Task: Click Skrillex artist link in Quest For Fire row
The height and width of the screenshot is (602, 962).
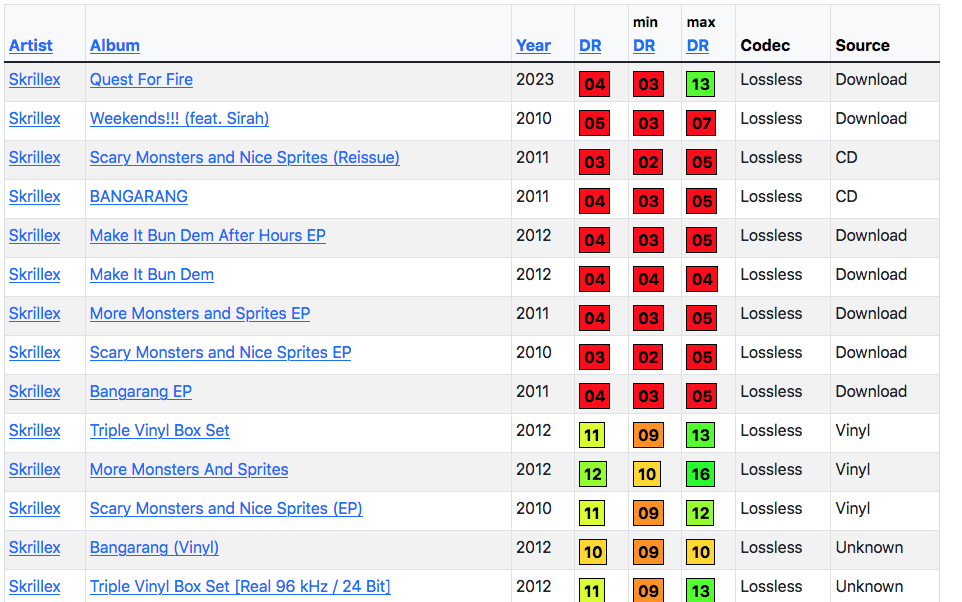Action: 34,80
